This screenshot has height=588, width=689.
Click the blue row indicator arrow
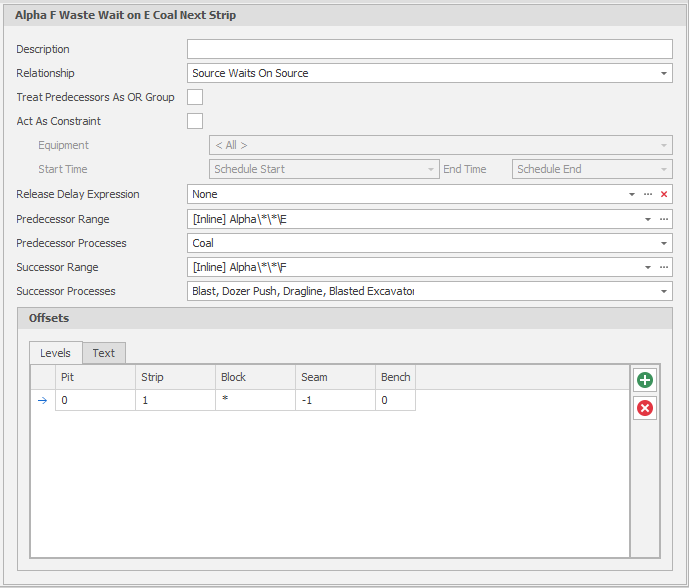[42, 400]
